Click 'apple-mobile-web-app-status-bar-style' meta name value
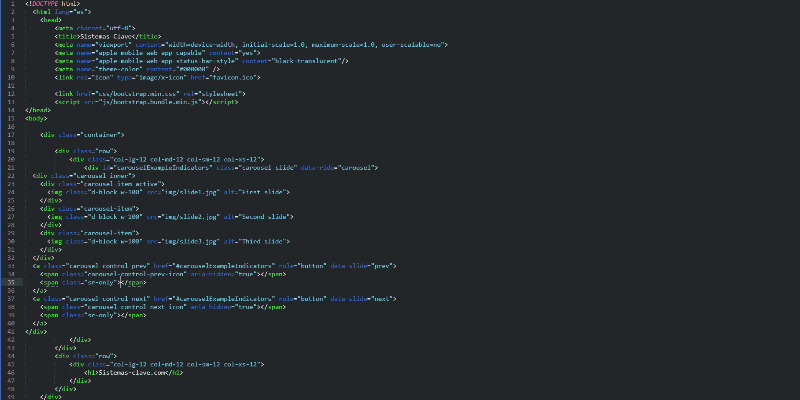800x400 pixels. [166, 61]
